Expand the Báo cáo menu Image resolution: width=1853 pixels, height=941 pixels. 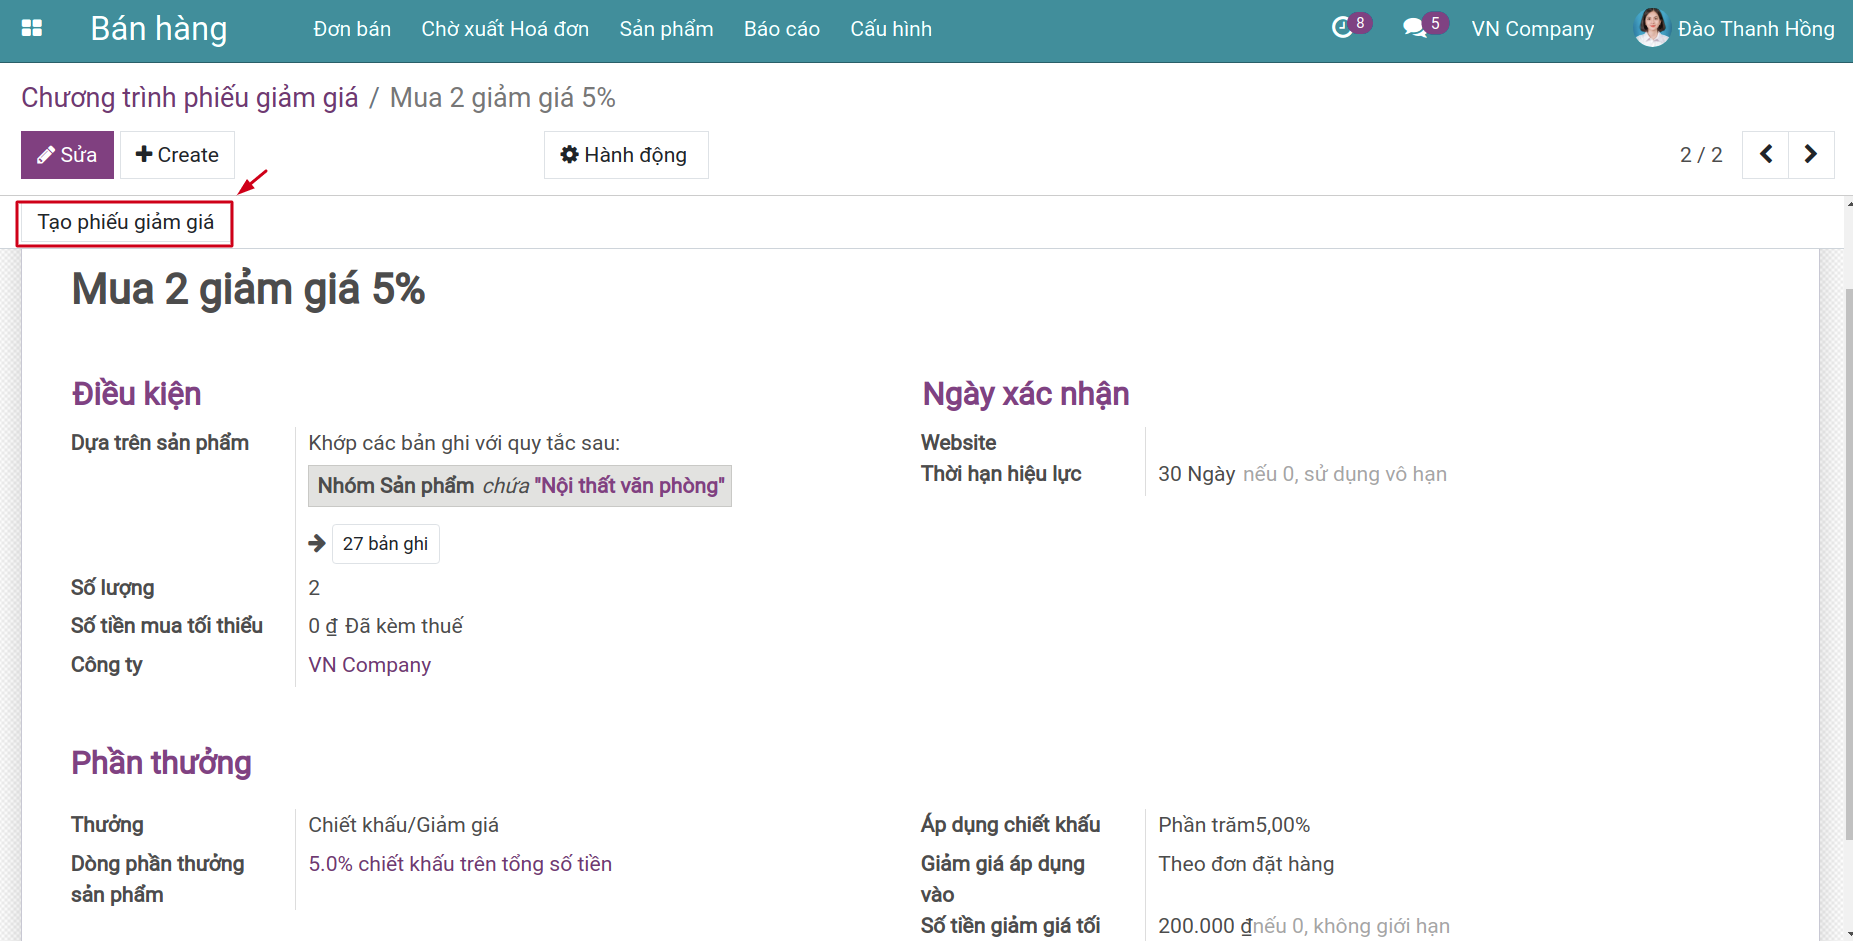coord(782,29)
